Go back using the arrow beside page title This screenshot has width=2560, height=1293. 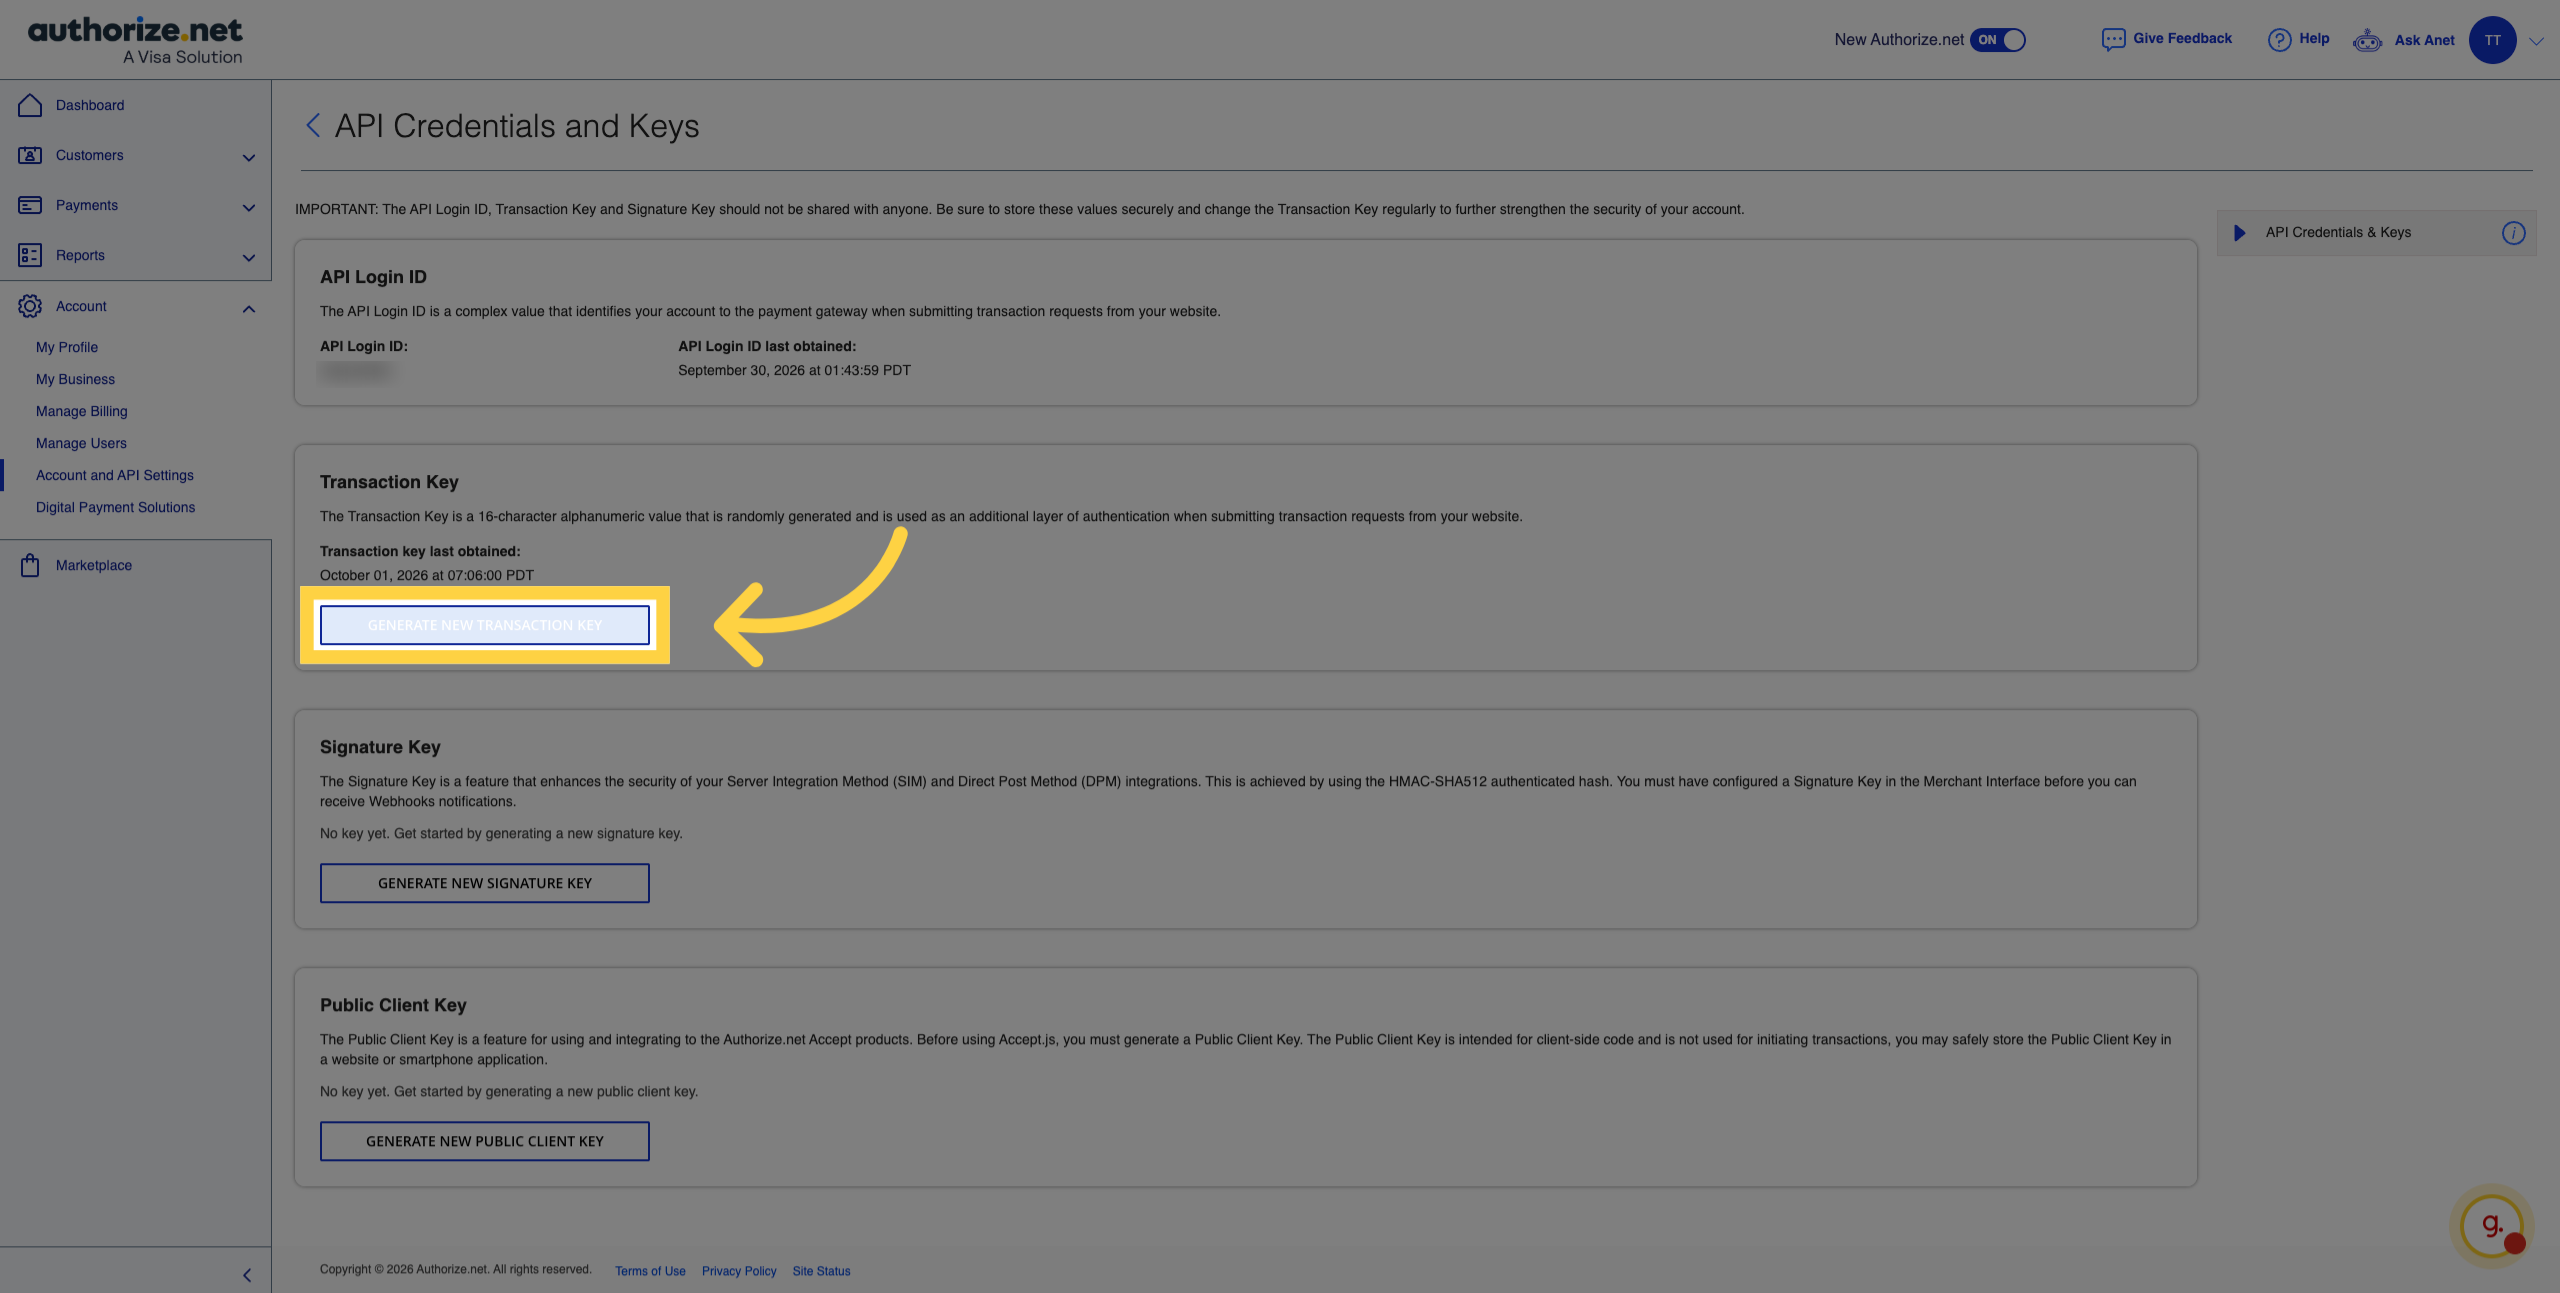pyautogui.click(x=313, y=125)
